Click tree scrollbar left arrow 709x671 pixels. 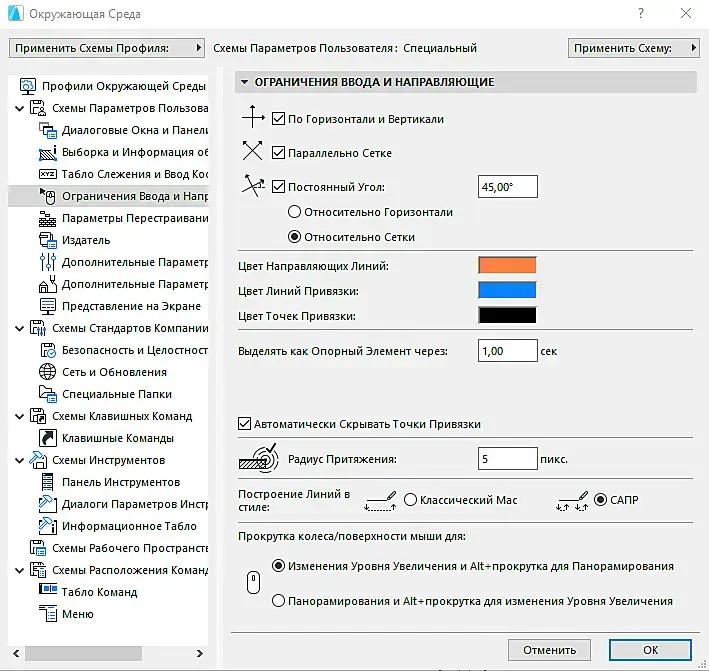(x=16, y=653)
